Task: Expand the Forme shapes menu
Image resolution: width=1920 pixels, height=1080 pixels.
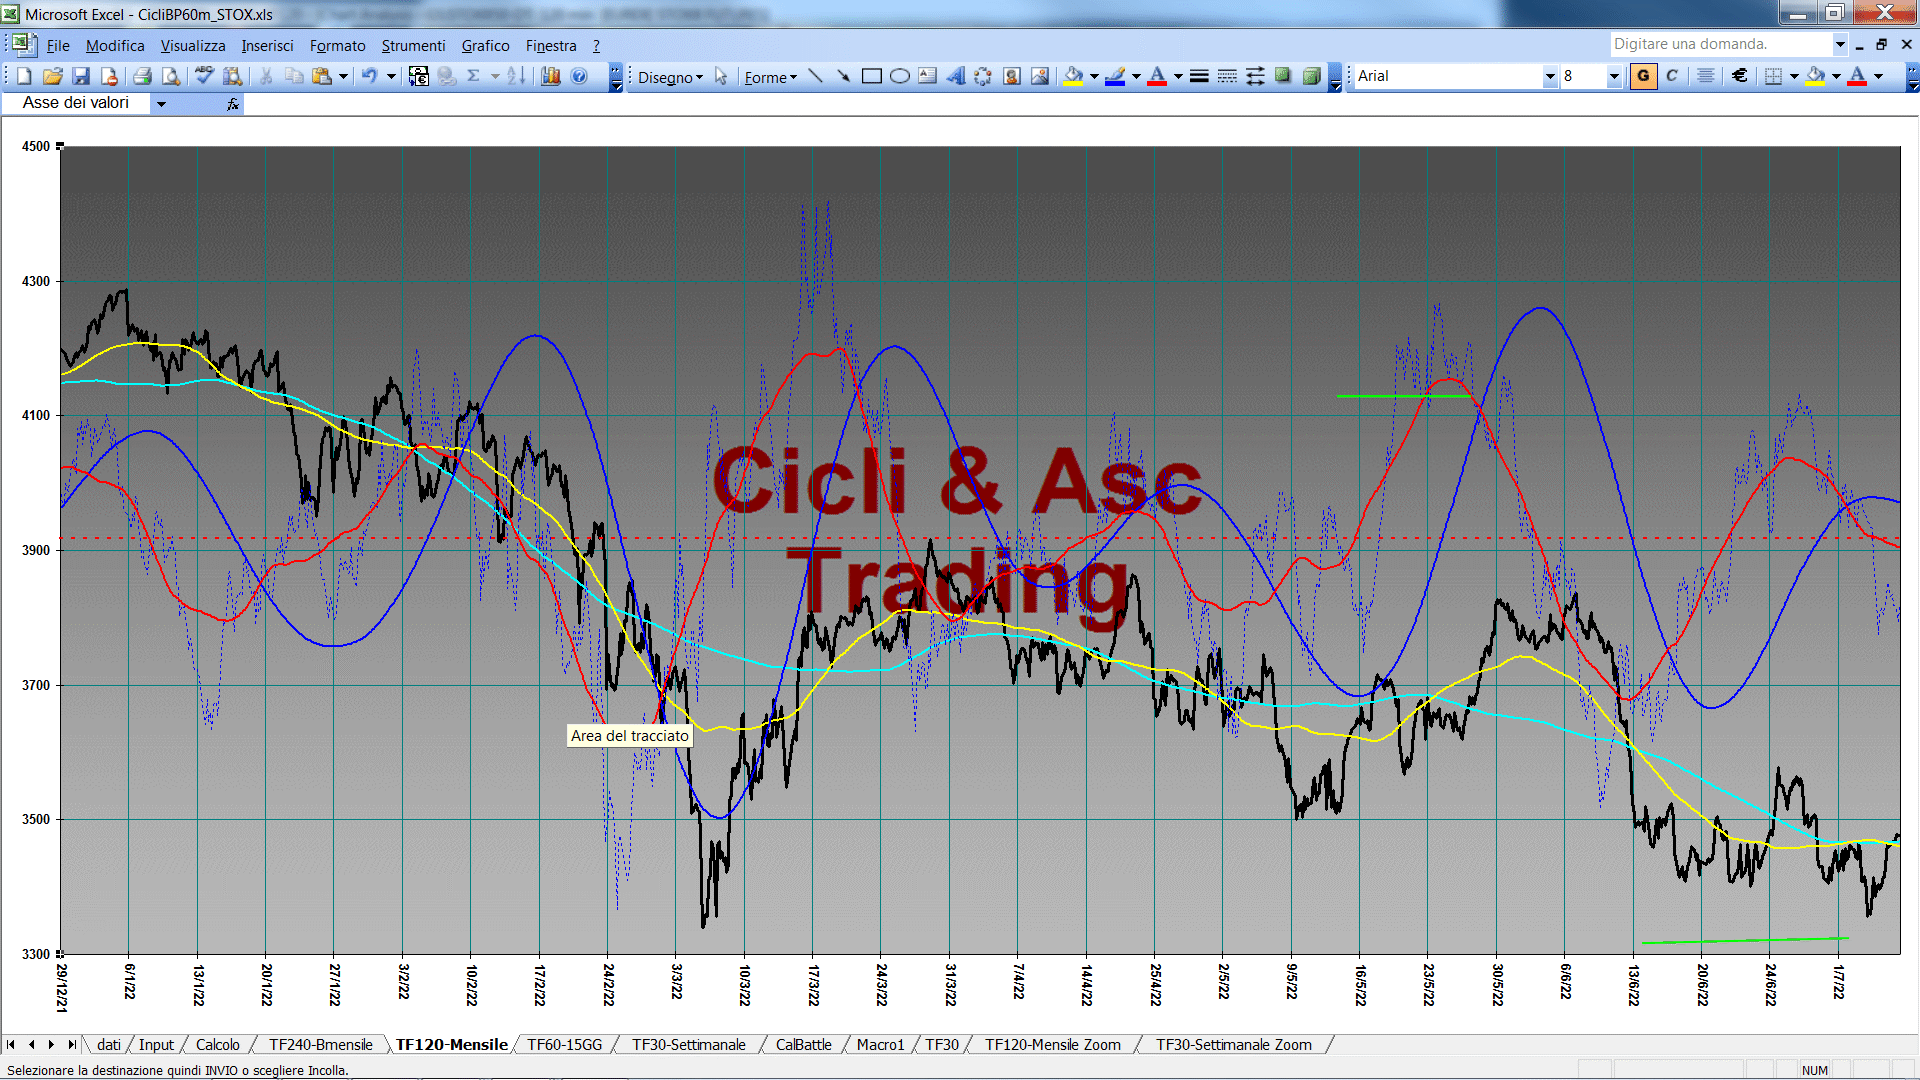Action: tap(770, 77)
